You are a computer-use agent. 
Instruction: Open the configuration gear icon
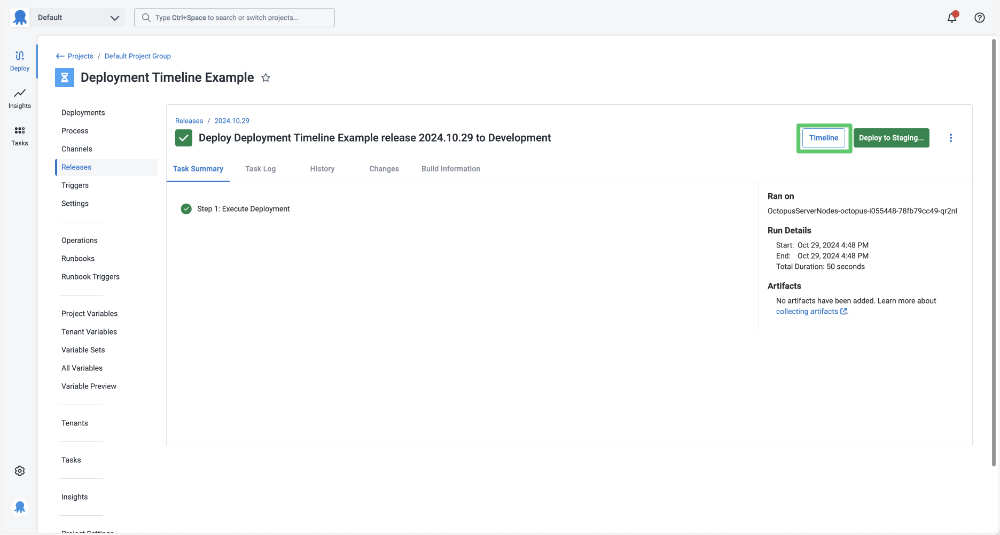(x=20, y=471)
